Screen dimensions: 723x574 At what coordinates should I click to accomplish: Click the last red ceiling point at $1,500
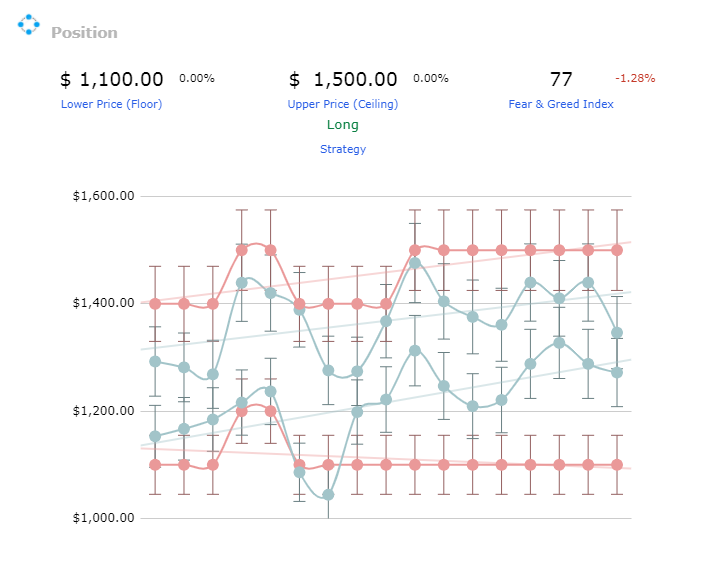[x=617, y=250]
